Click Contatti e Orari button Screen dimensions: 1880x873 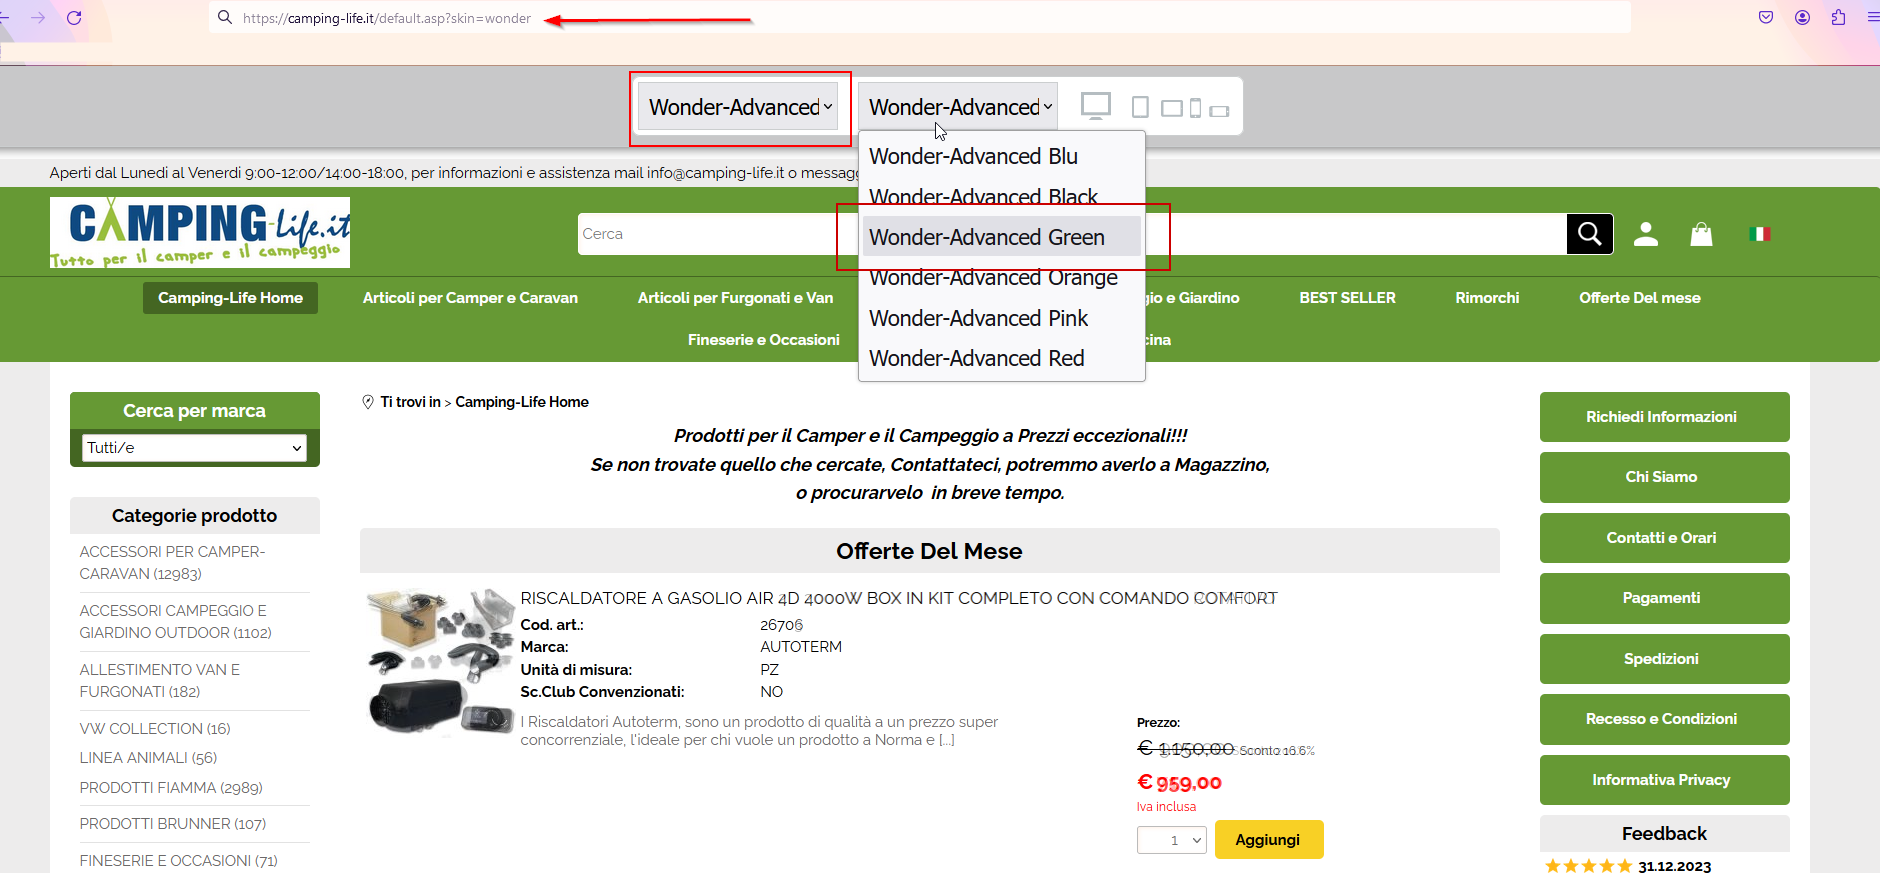pyautogui.click(x=1664, y=538)
